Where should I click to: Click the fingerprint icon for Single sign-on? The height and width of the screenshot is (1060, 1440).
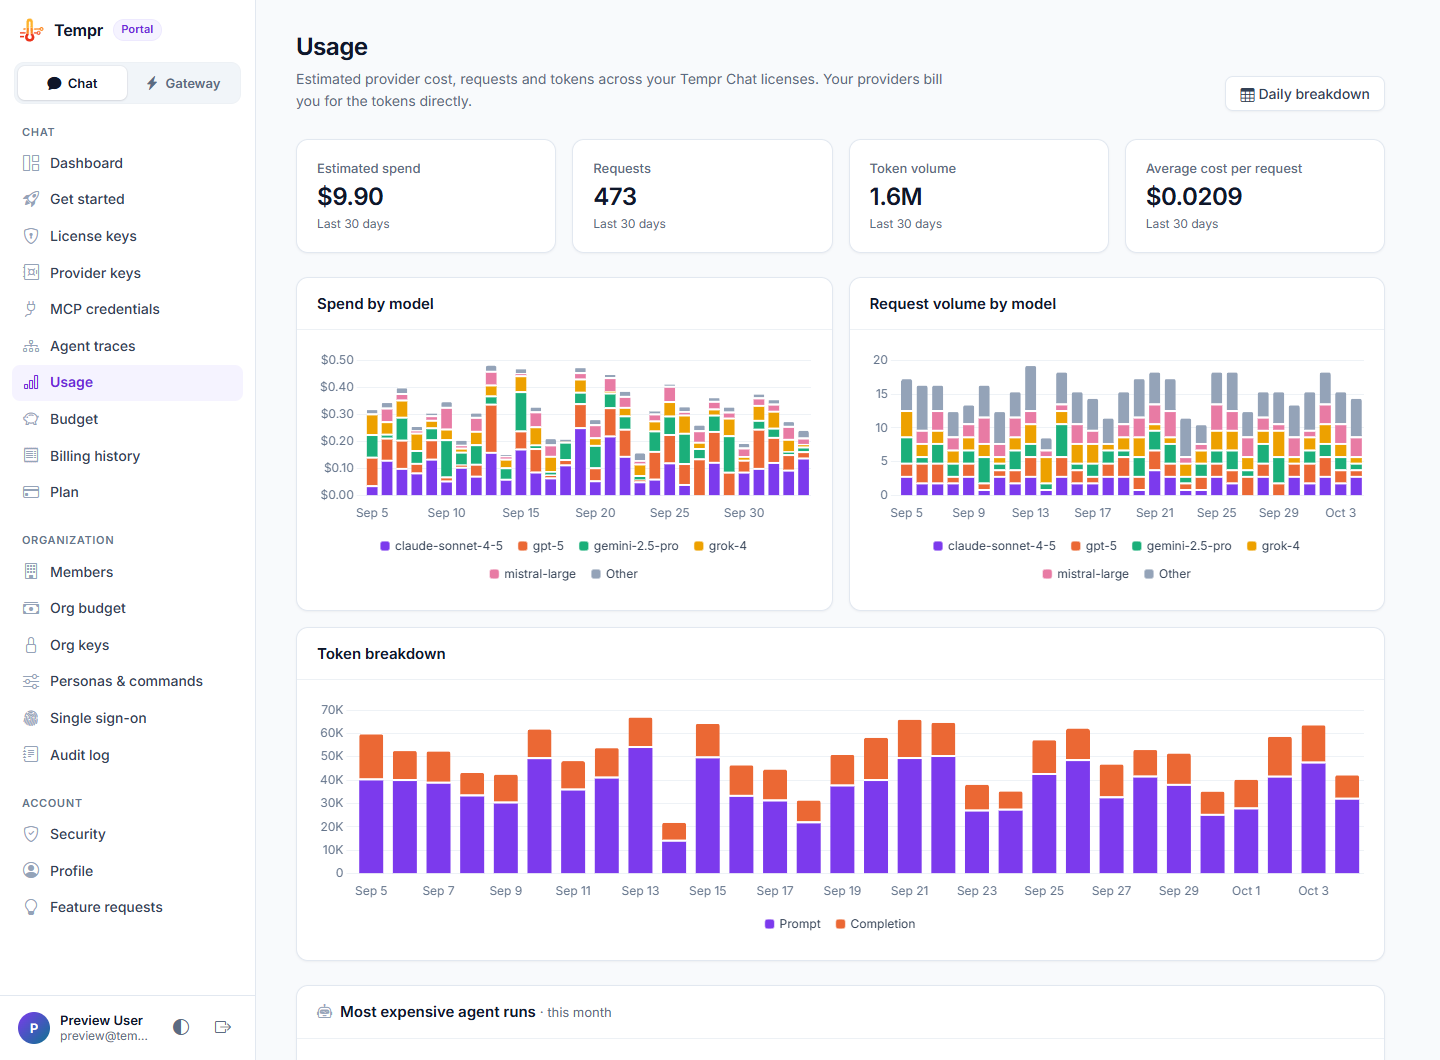(x=31, y=718)
